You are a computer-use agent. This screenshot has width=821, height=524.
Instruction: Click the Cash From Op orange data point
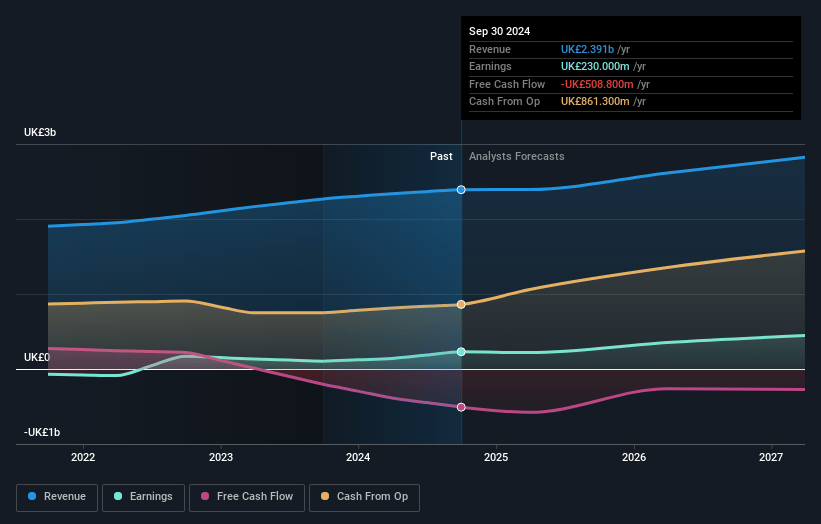461,304
